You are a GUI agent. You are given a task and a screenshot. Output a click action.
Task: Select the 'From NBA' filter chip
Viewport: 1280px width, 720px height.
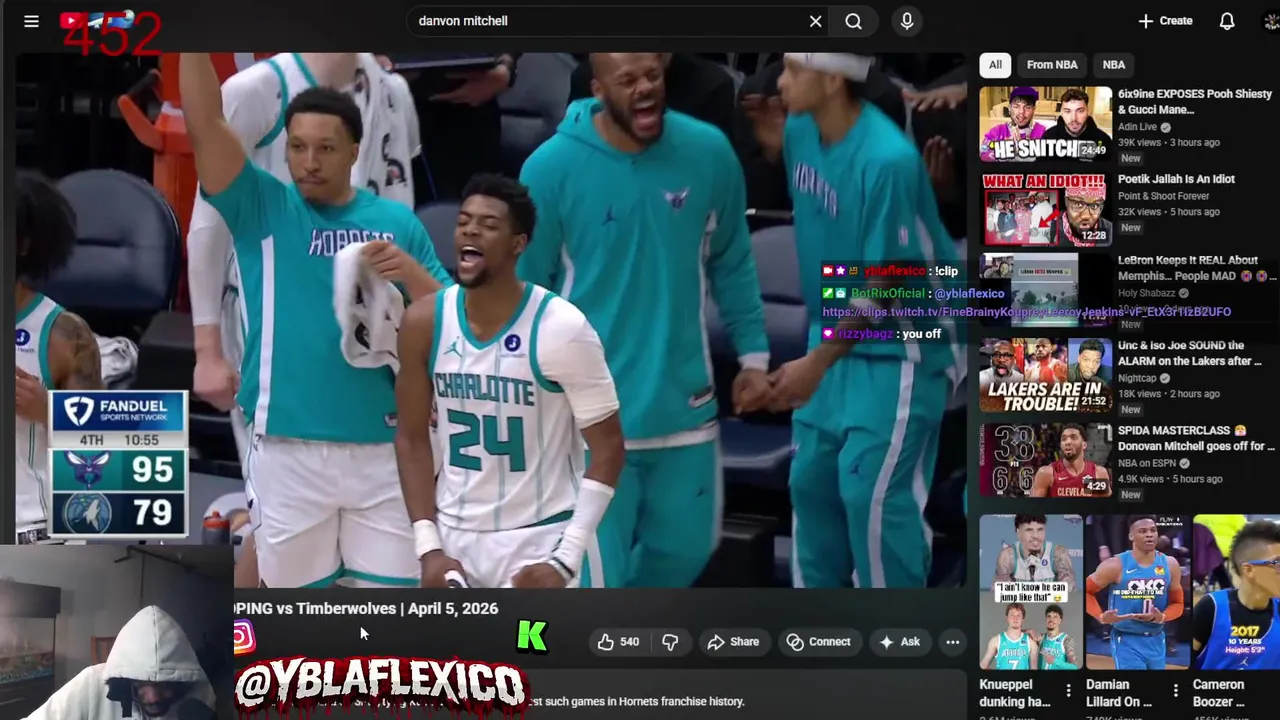[1052, 65]
